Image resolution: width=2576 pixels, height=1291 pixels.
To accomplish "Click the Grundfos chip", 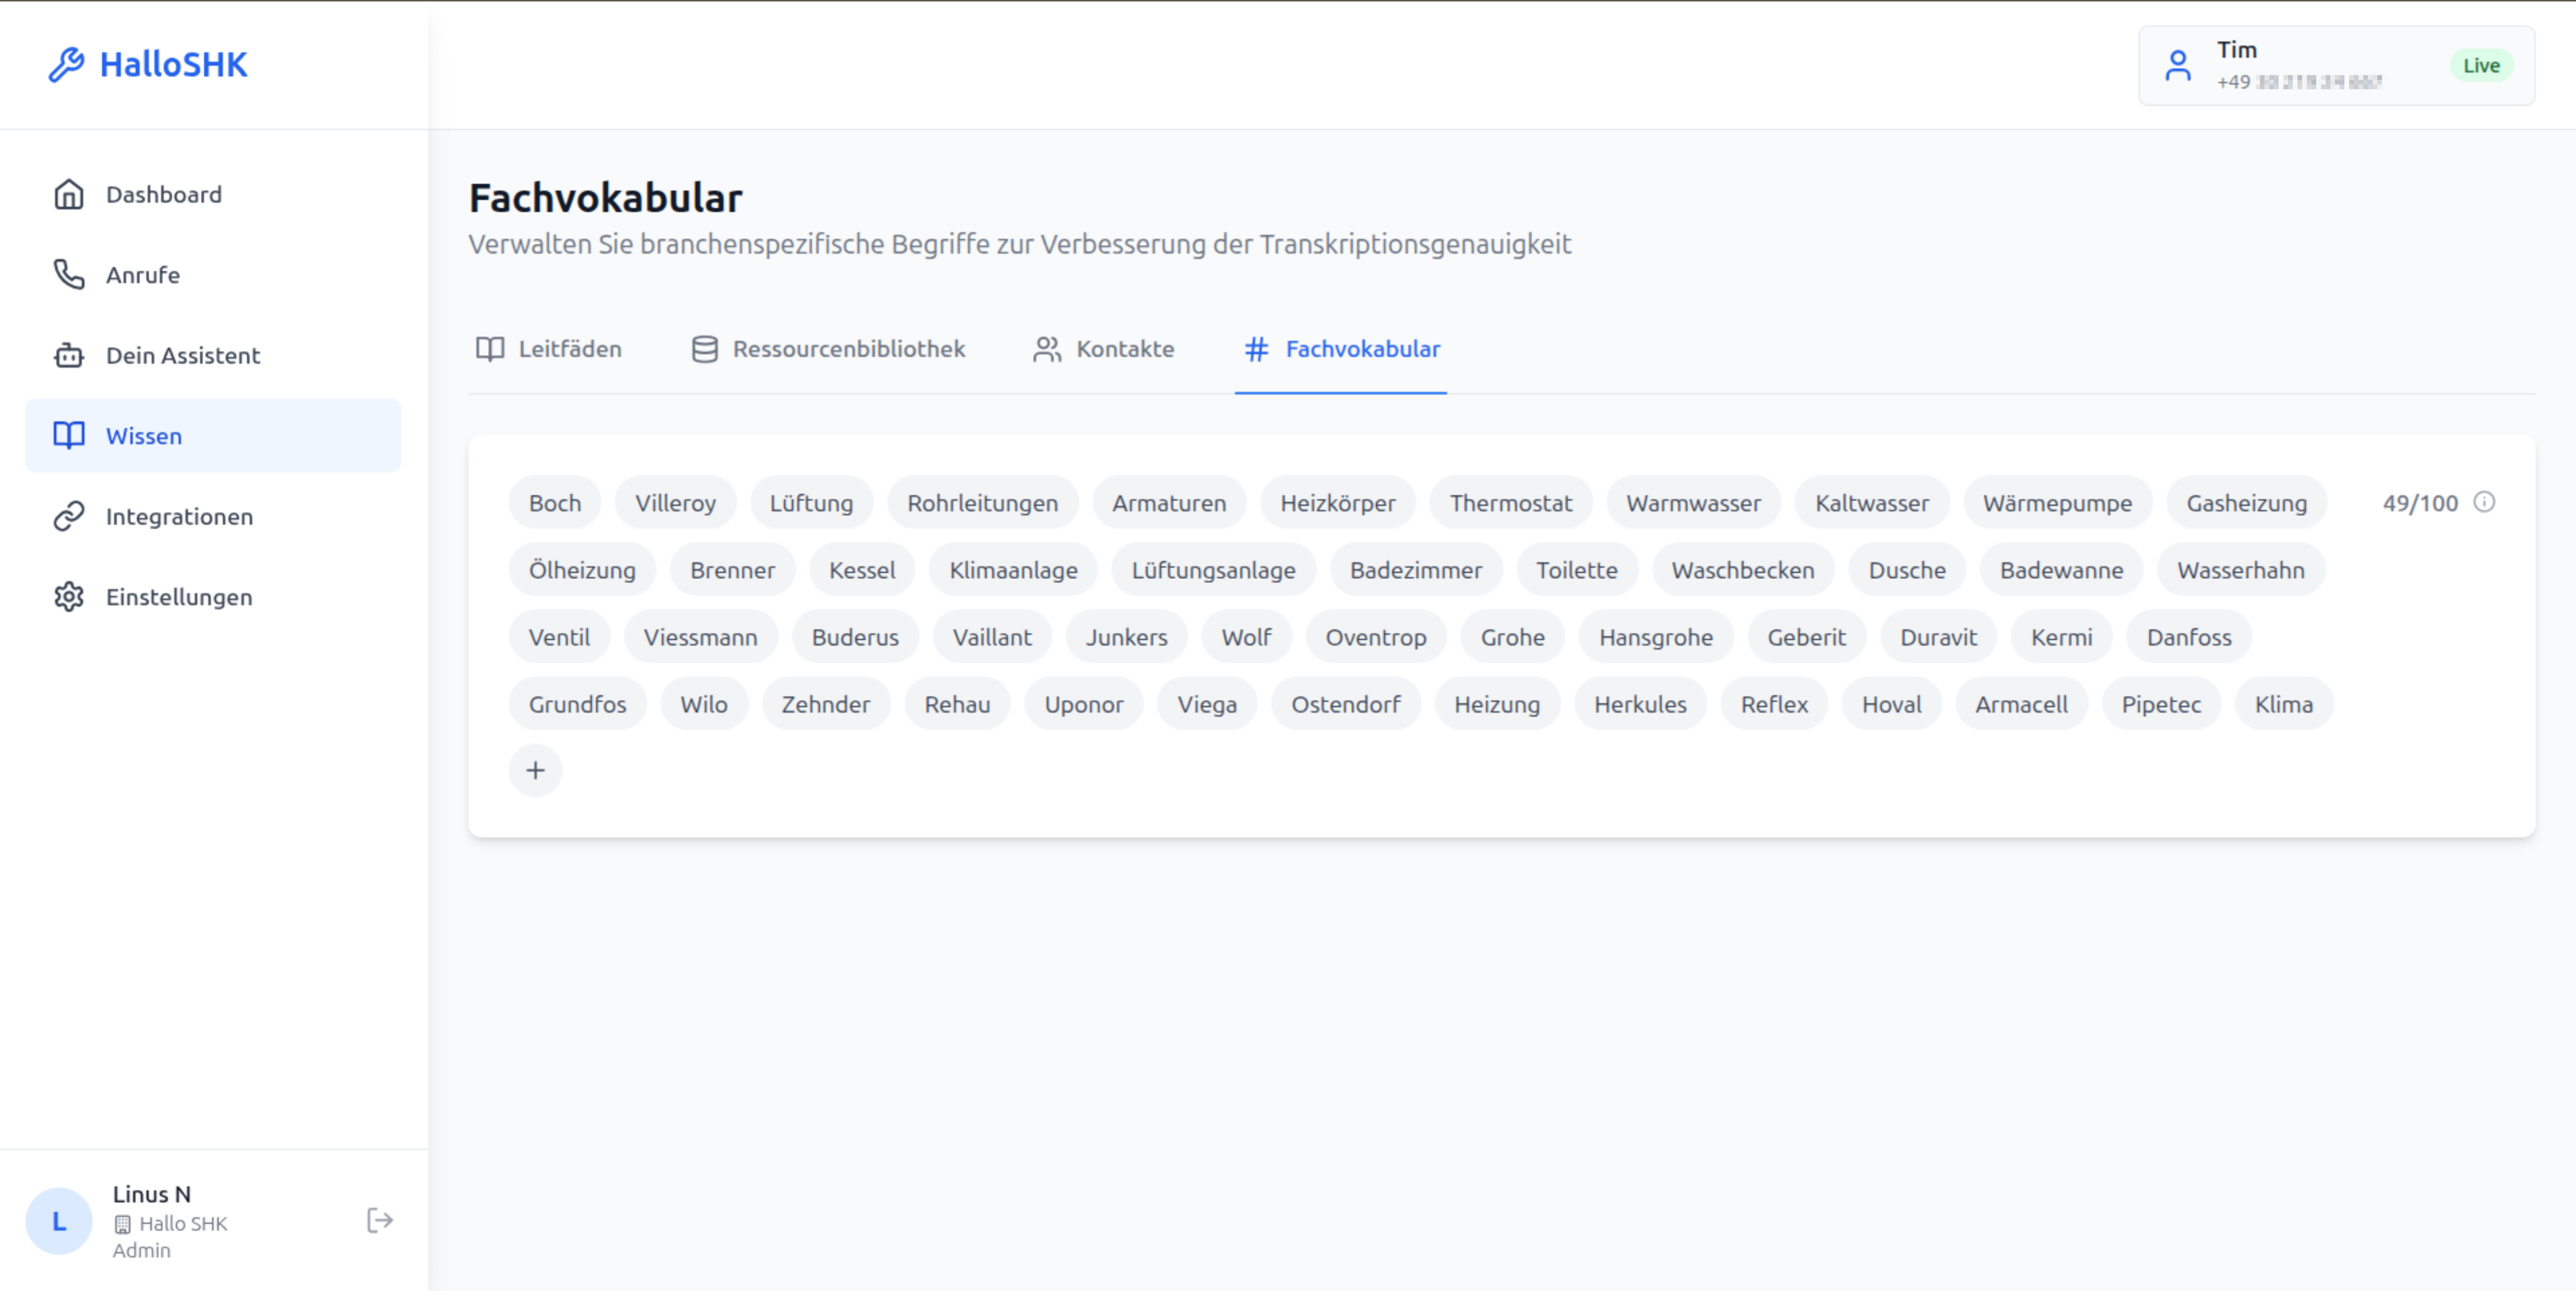I will [x=577, y=704].
